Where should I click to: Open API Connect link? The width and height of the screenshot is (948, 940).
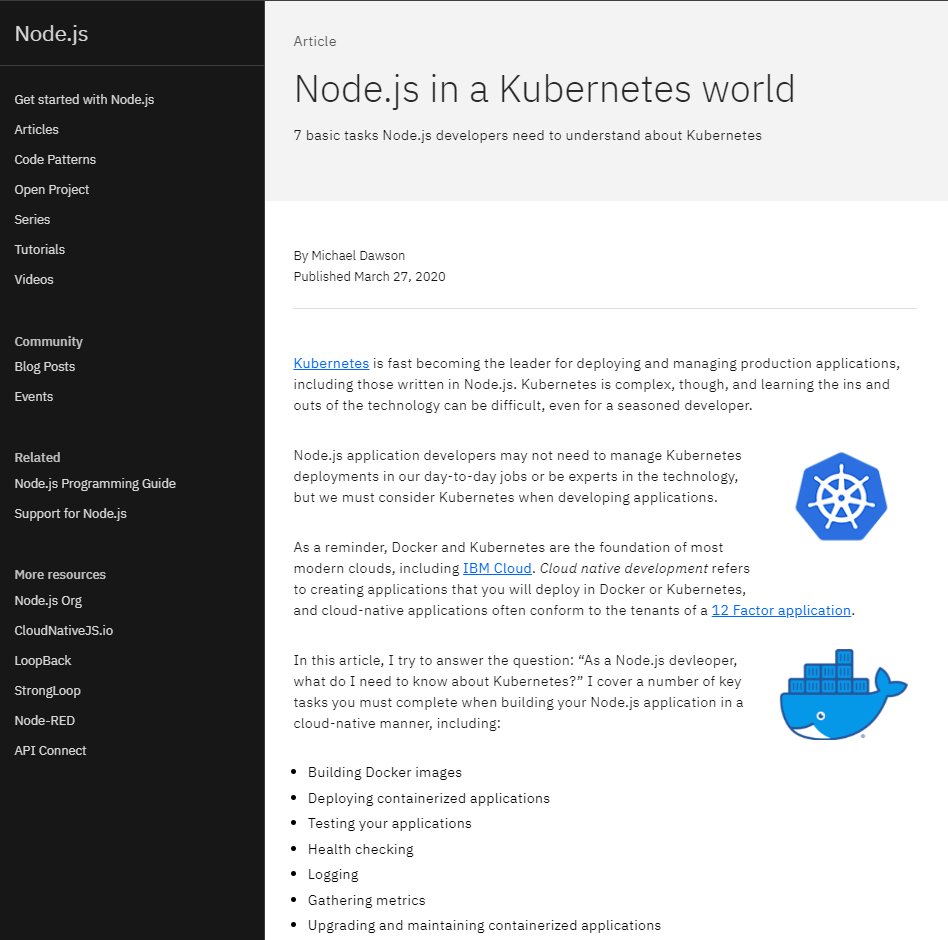pyautogui.click(x=50, y=751)
